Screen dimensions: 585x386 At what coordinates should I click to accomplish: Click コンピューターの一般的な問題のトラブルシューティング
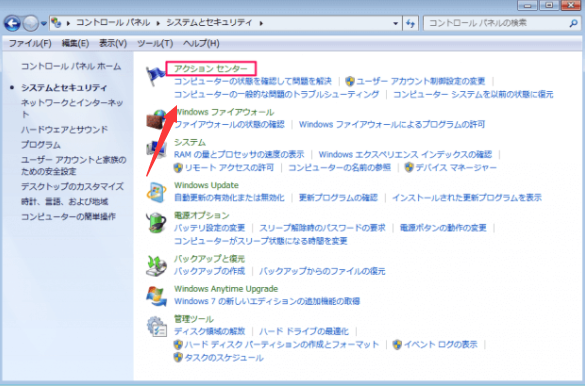click(276, 94)
